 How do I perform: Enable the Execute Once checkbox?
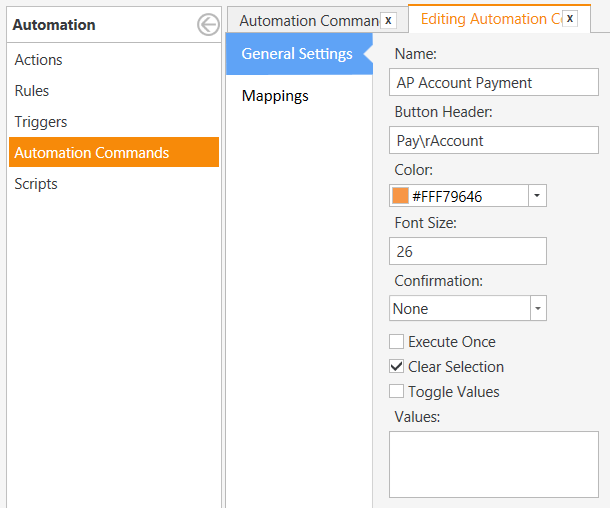397,342
